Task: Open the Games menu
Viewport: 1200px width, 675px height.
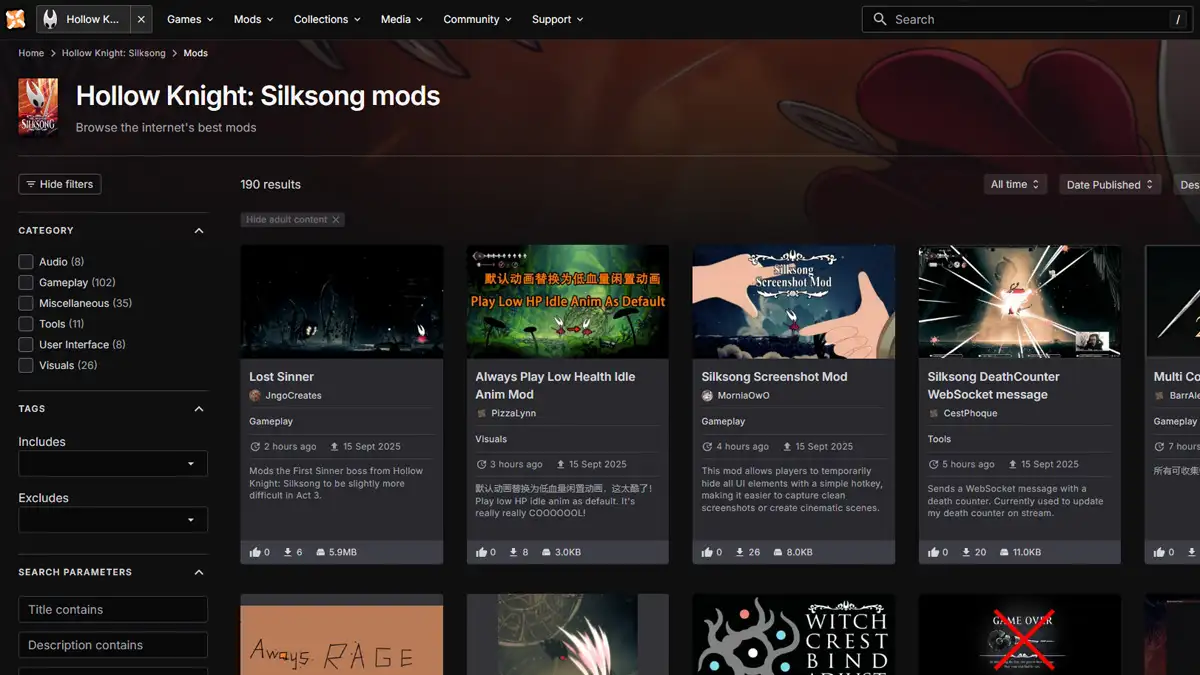Action: (x=190, y=19)
